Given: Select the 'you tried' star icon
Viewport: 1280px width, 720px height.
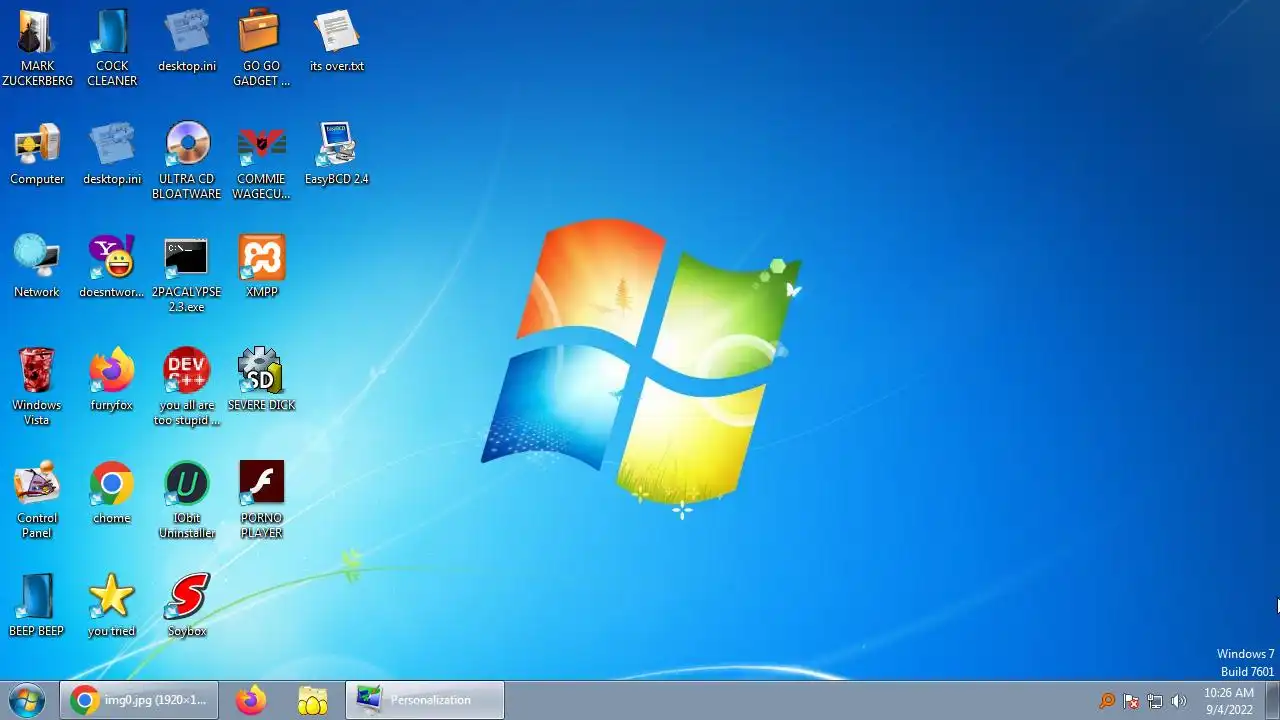Looking at the screenshot, I should pos(112,606).
